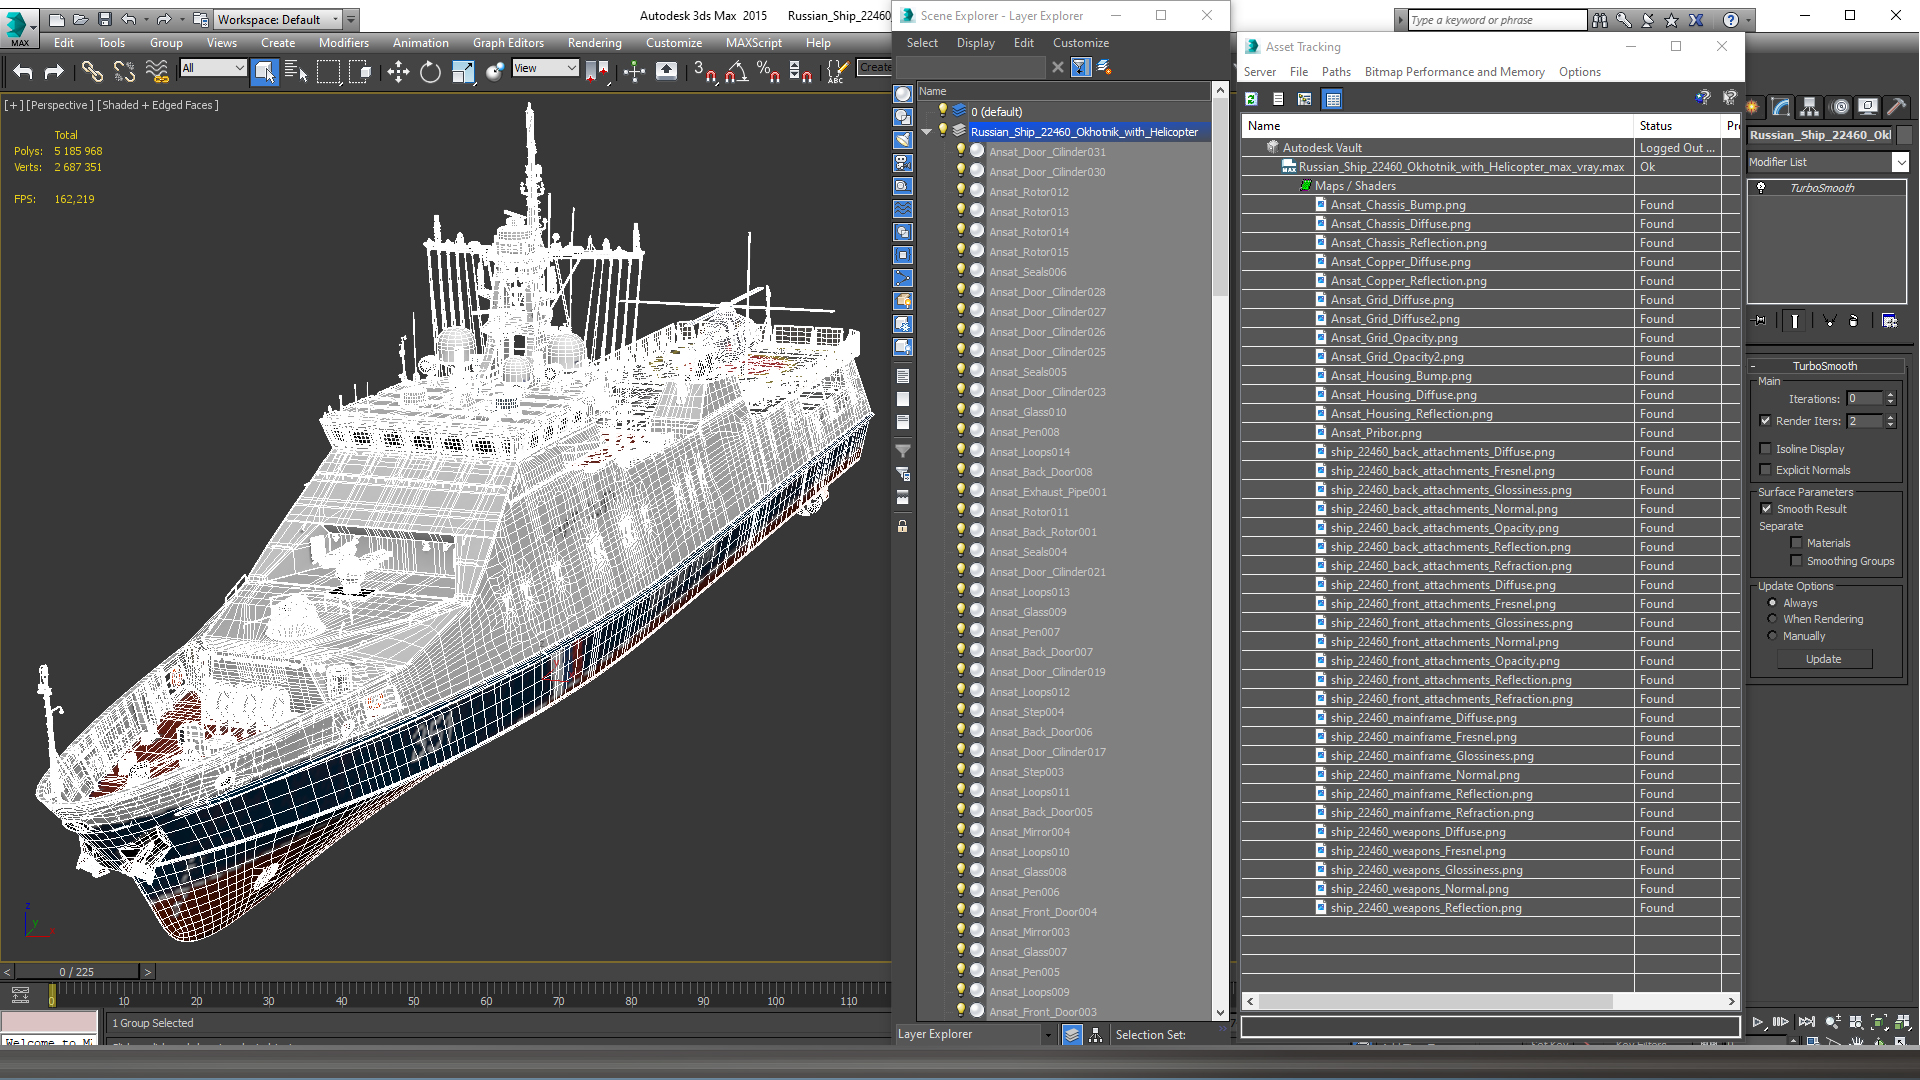The height and width of the screenshot is (1080, 1920).
Task: Open the Modifiers menu
Action: click(344, 43)
